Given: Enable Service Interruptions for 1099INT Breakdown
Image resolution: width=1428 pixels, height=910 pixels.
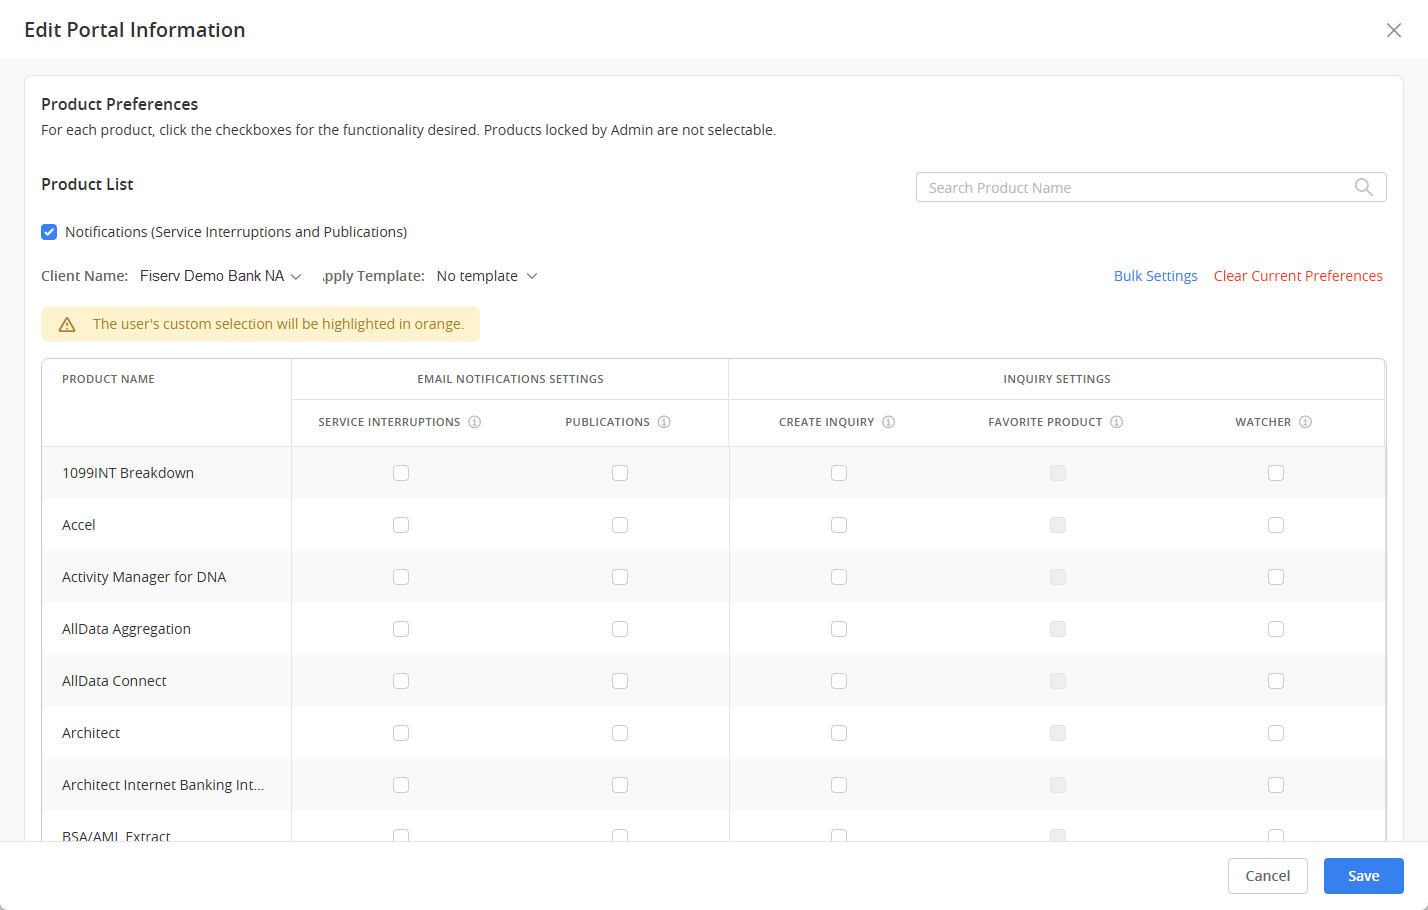Looking at the screenshot, I should (x=401, y=473).
